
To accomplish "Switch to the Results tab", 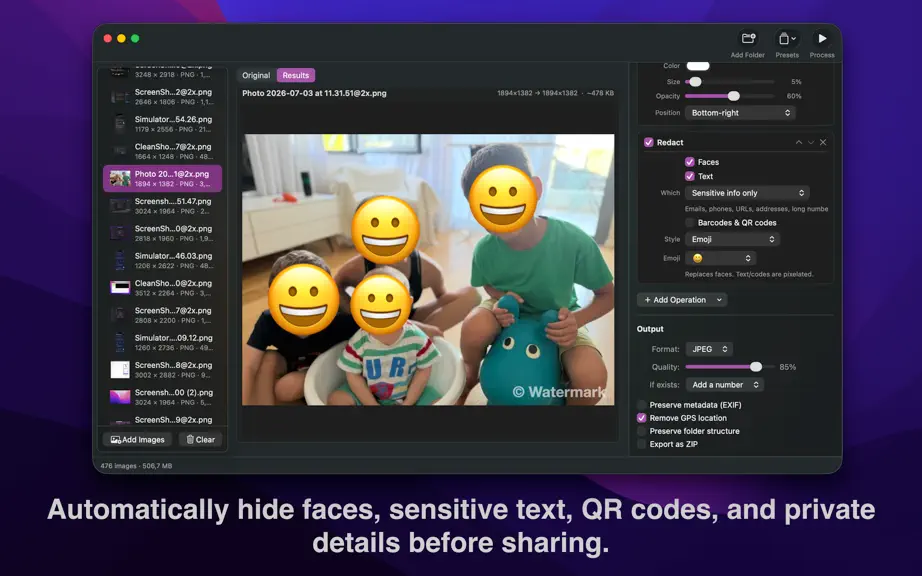I will click(296, 75).
